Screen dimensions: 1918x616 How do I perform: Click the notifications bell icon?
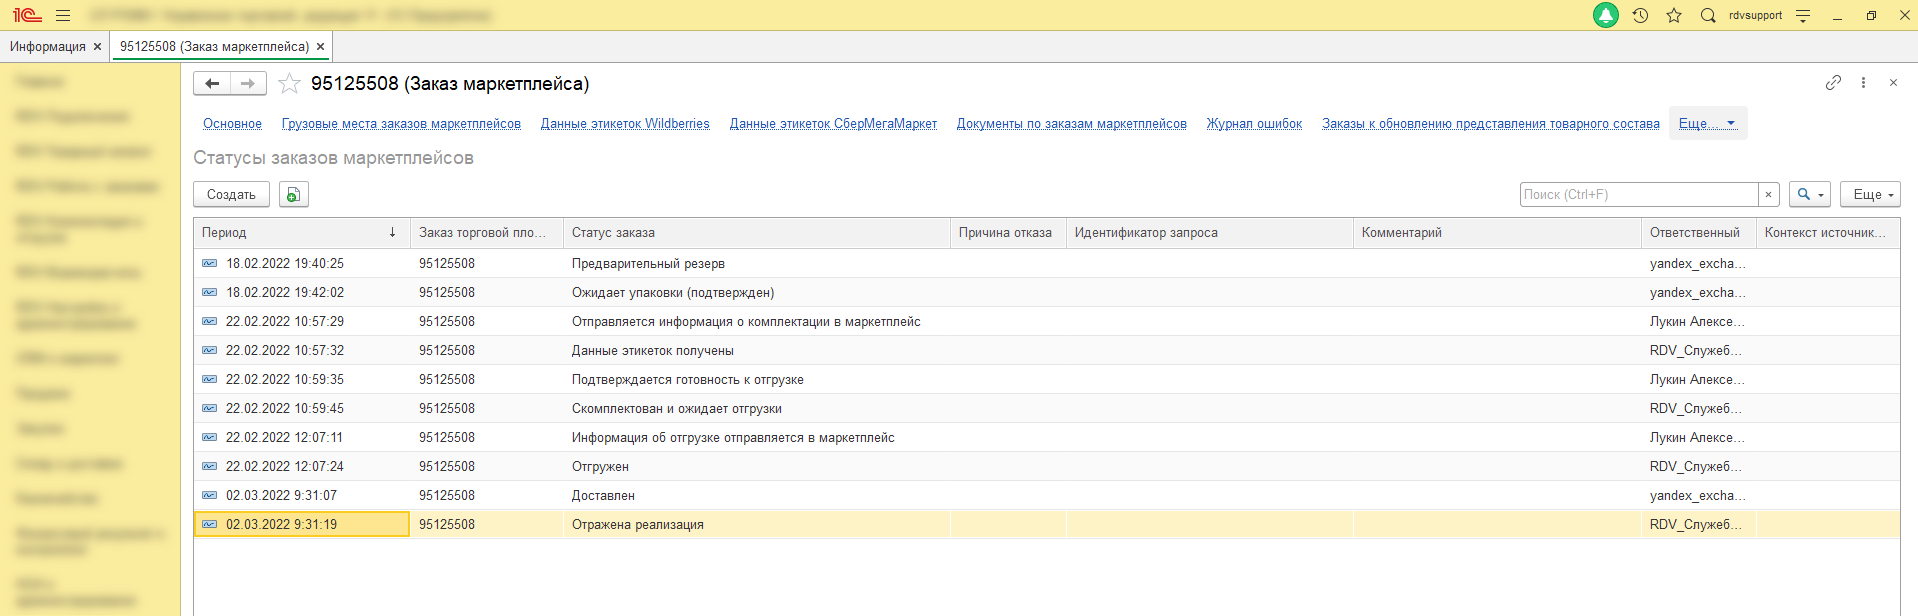(1605, 16)
